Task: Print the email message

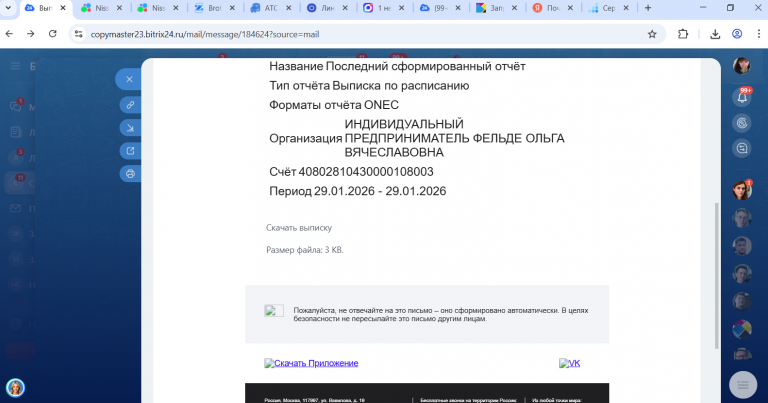Action: pyautogui.click(x=130, y=174)
